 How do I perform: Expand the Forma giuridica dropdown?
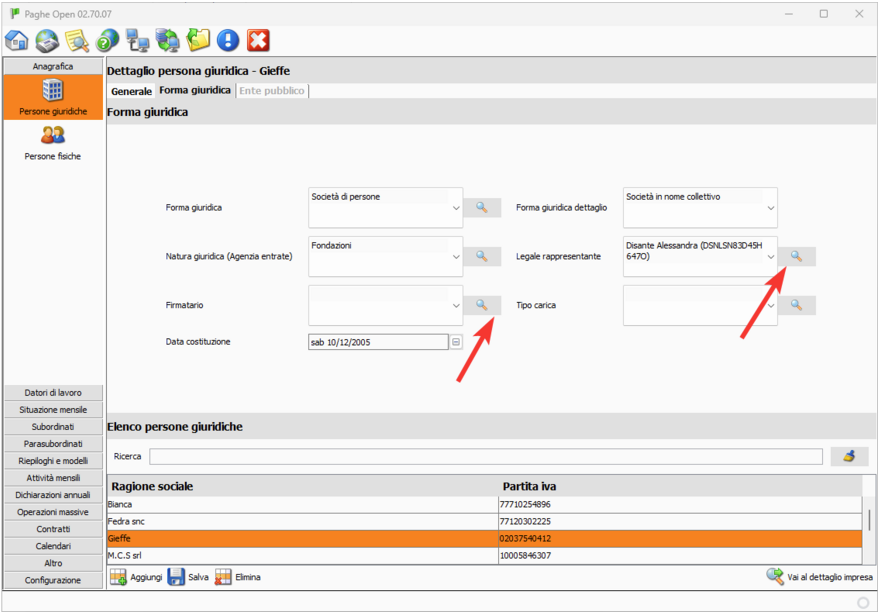[456, 208]
